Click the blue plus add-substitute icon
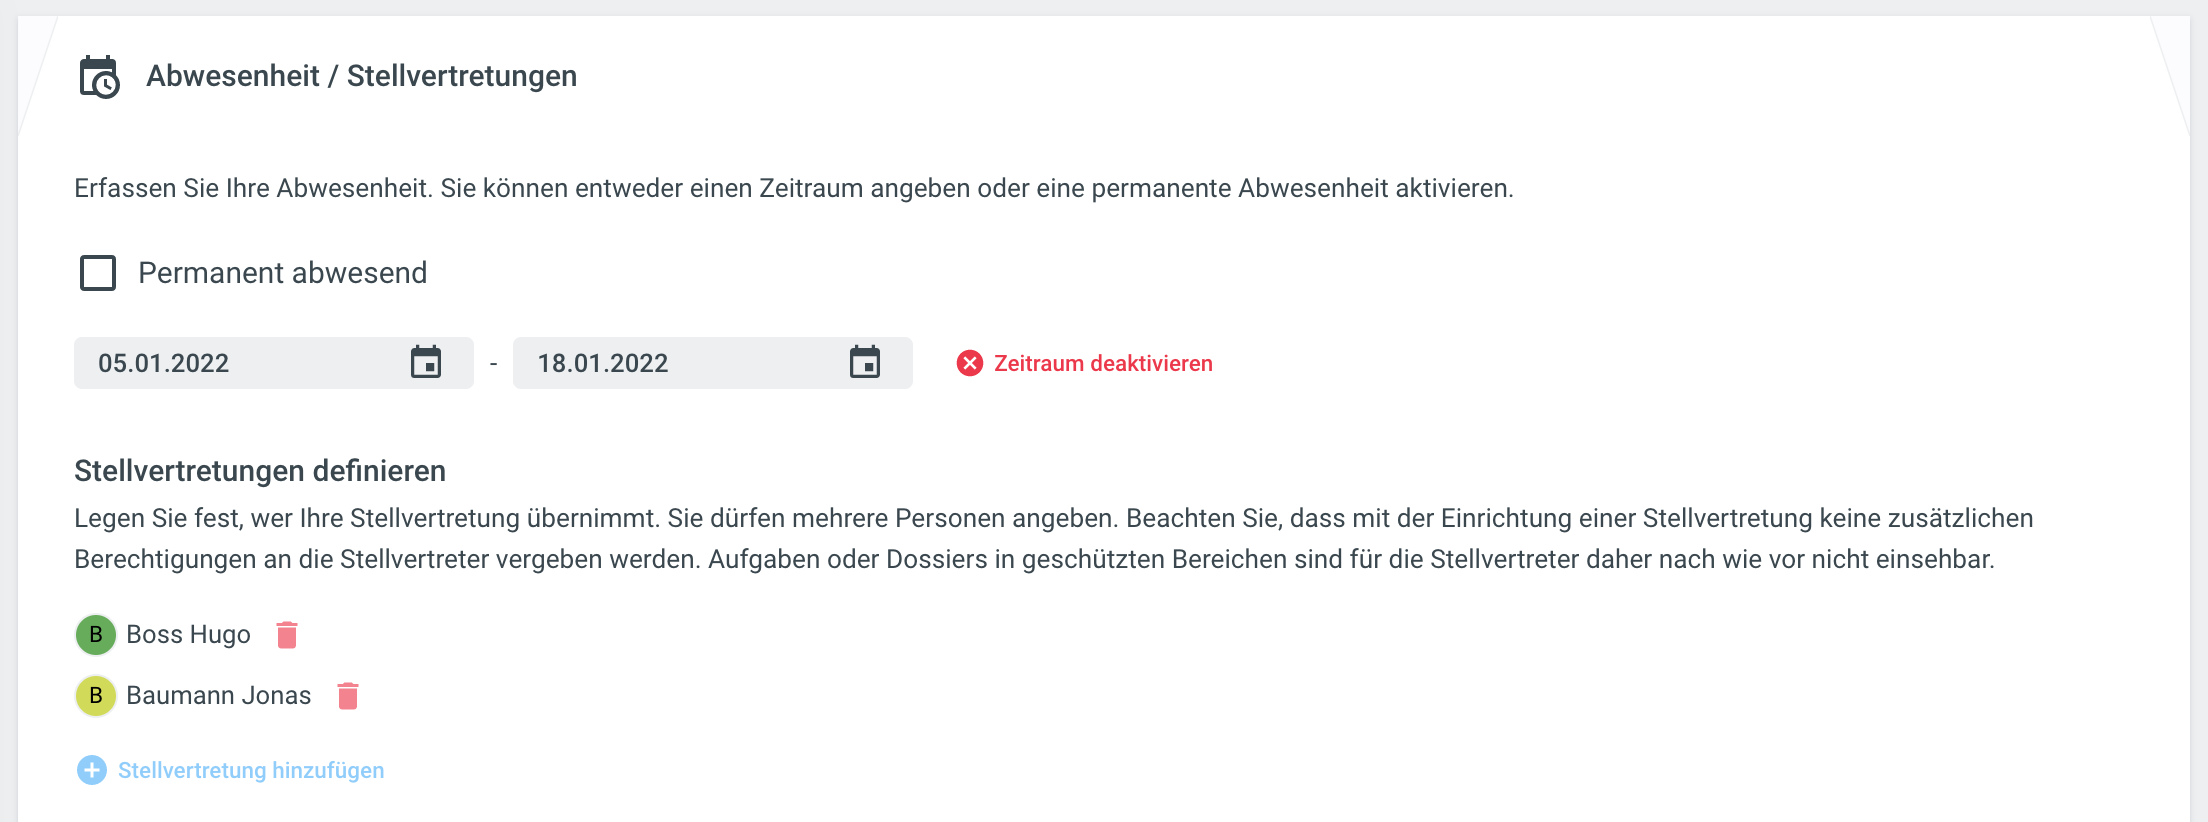The width and height of the screenshot is (2208, 822). pyautogui.click(x=92, y=770)
